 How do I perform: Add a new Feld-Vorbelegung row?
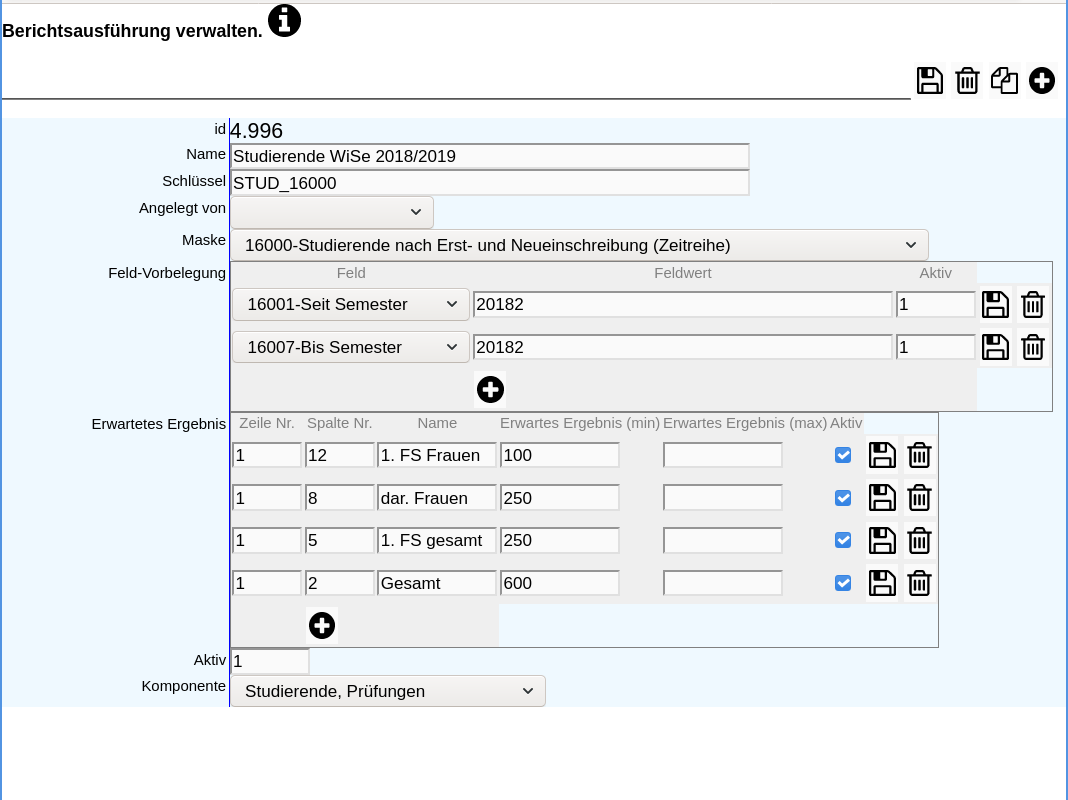coord(490,389)
